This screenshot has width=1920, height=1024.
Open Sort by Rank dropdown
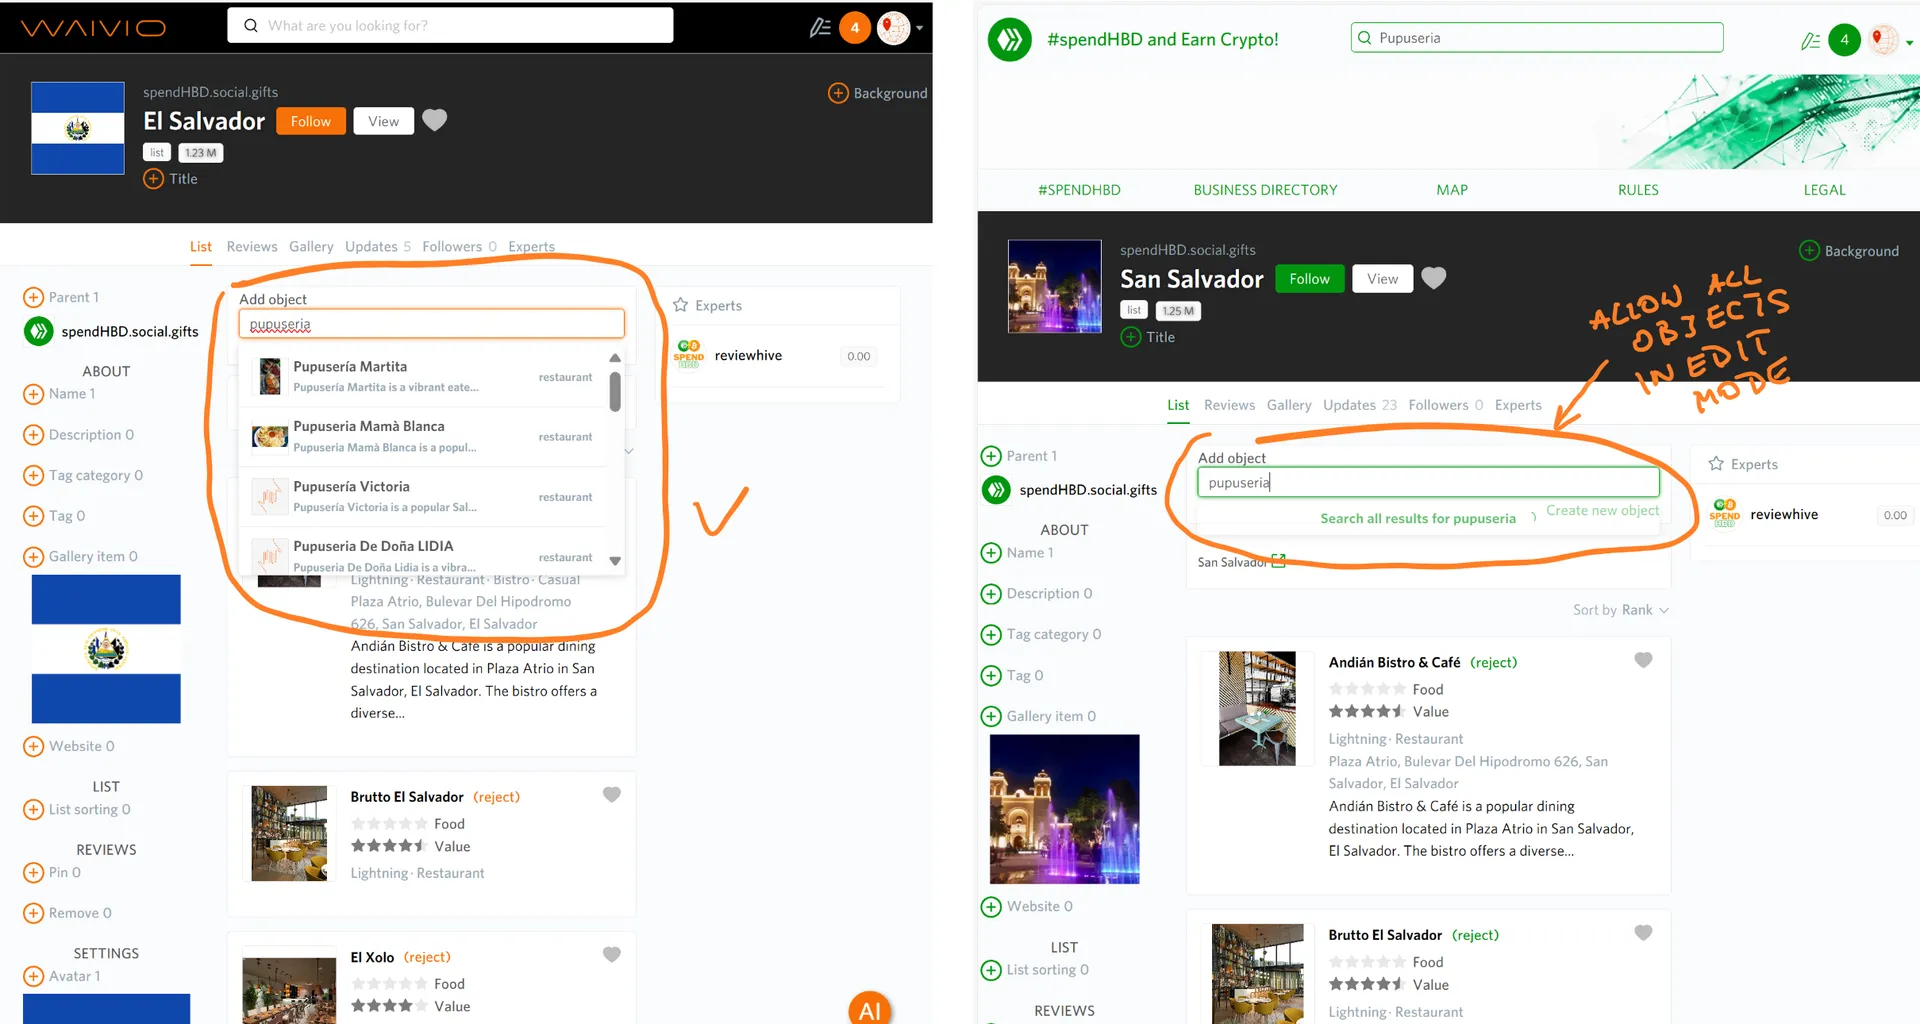[1620, 610]
